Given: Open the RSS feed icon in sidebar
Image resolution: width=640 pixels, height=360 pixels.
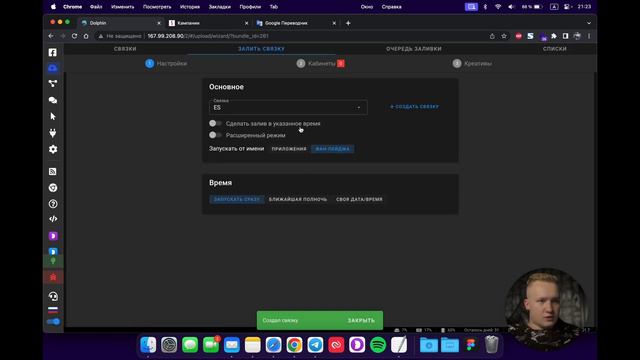Looking at the screenshot, I should [53, 171].
